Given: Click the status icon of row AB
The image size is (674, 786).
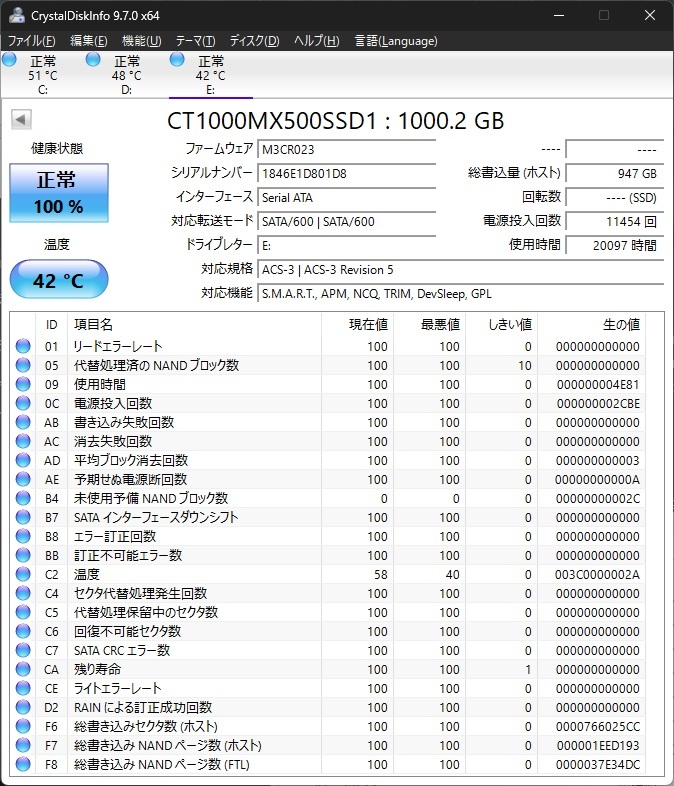Looking at the screenshot, I should coord(23,422).
